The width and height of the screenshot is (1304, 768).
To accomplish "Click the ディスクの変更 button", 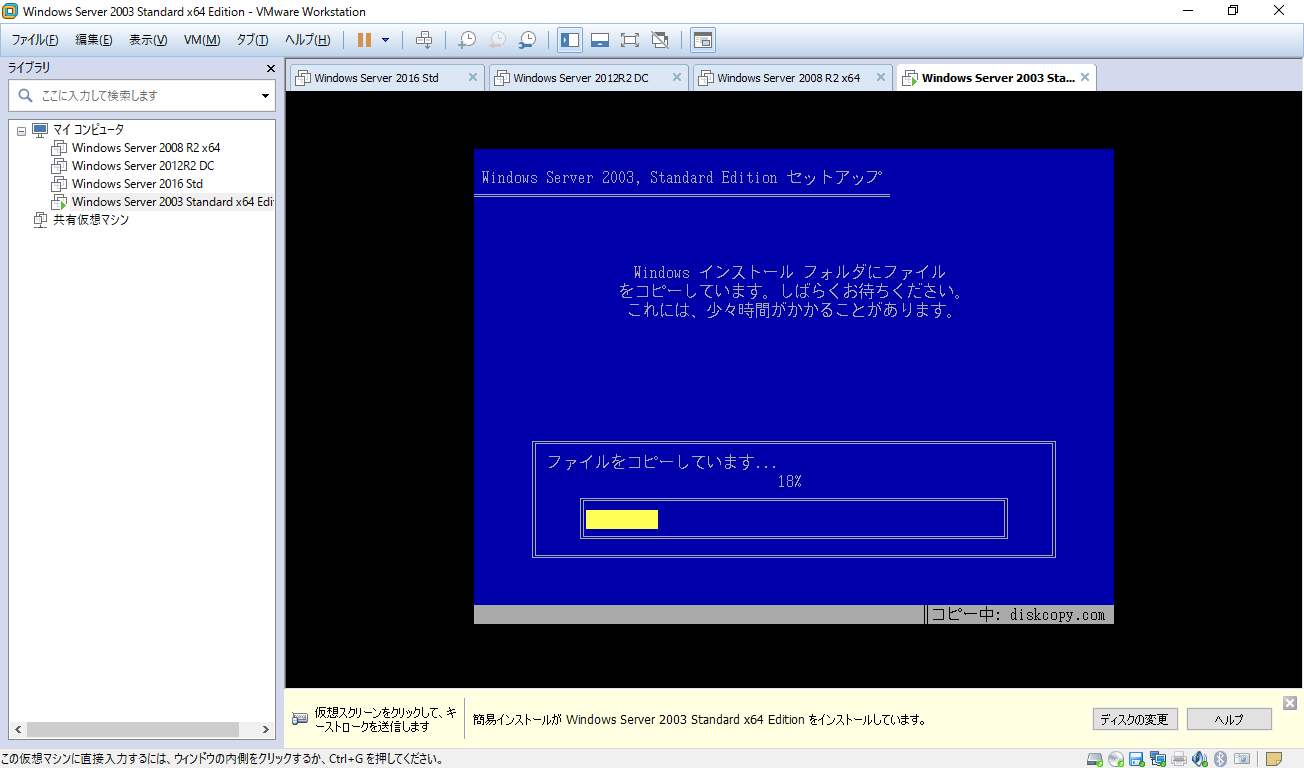I will click(x=1134, y=719).
